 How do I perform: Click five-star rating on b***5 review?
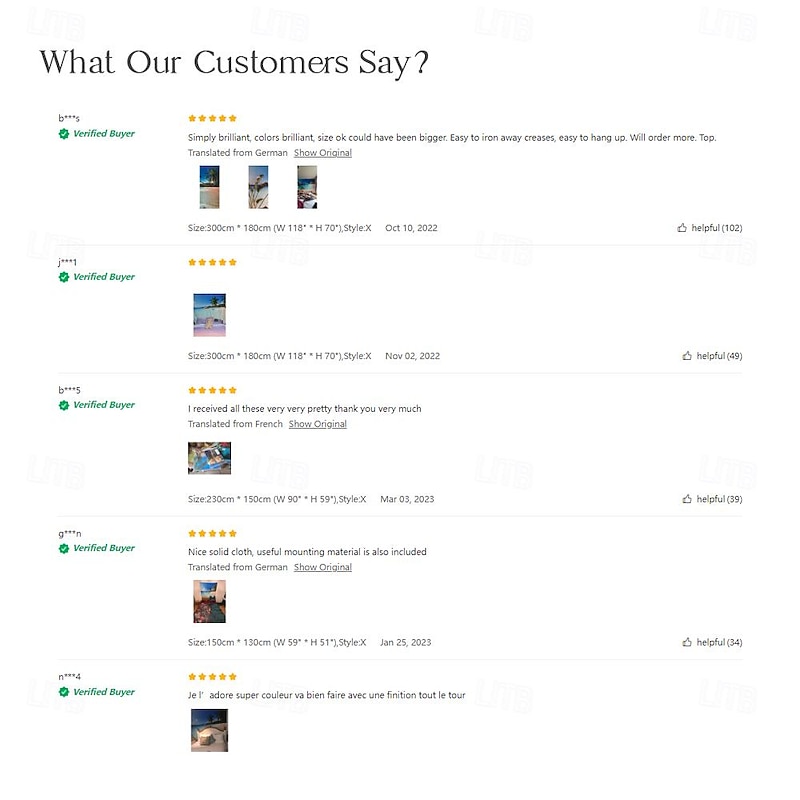pos(213,390)
